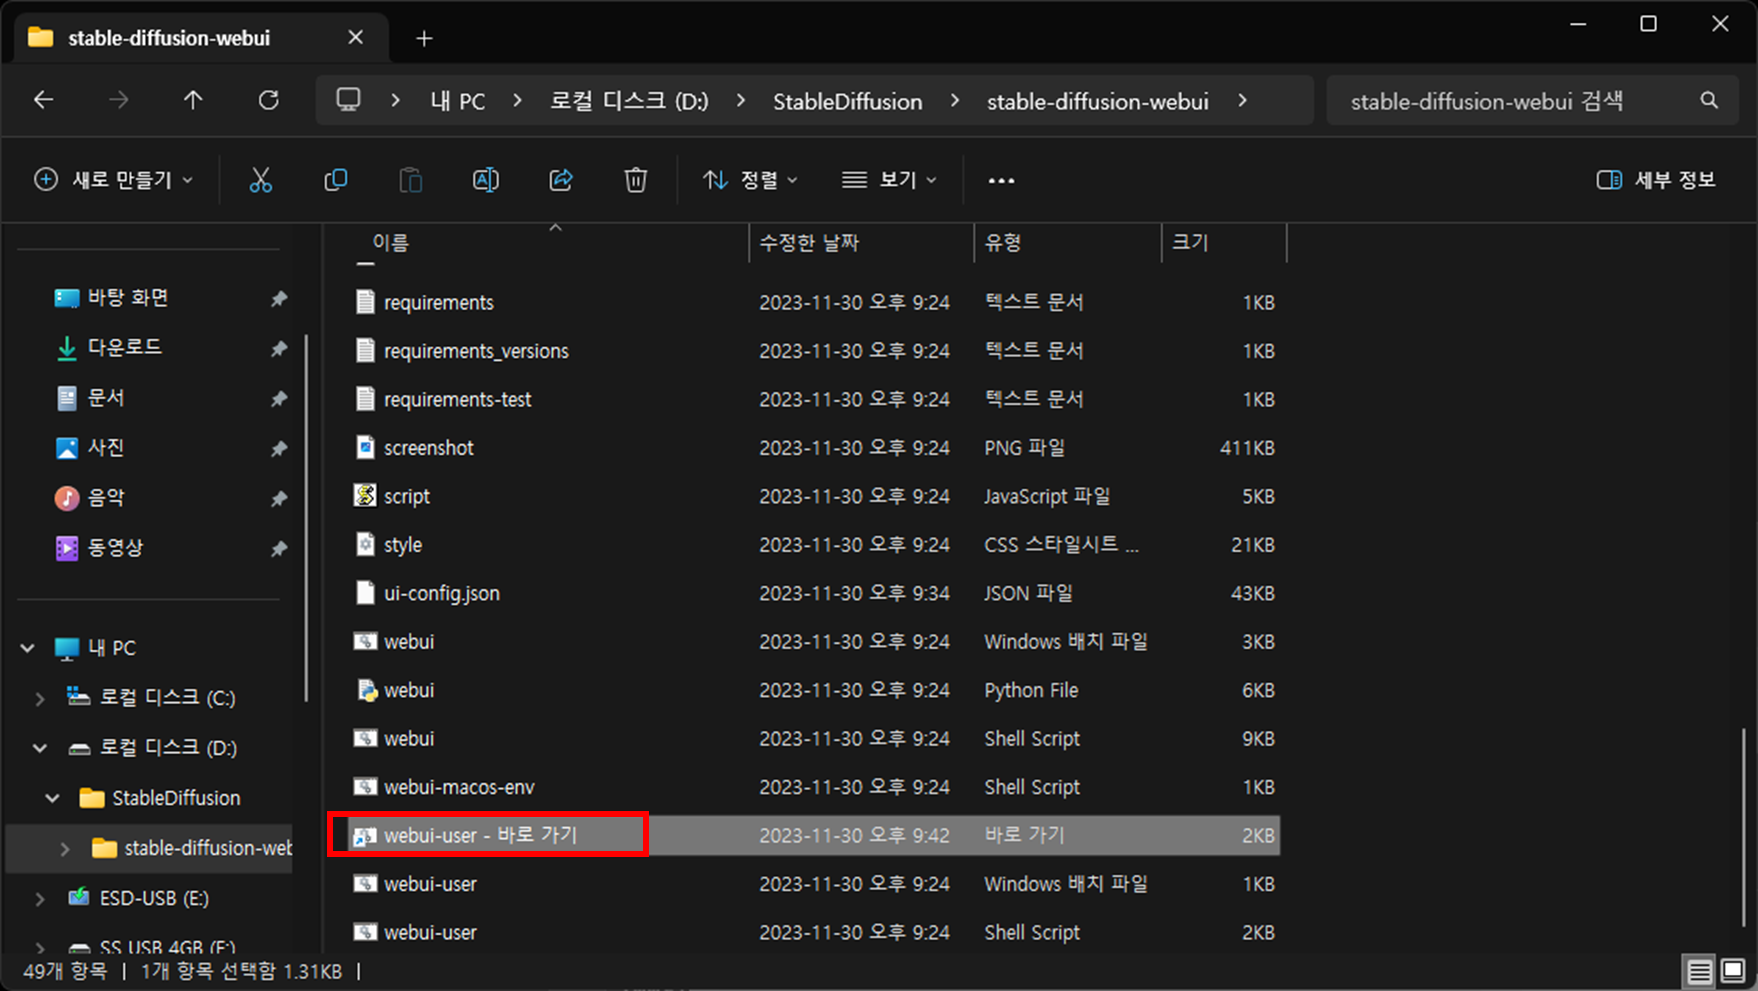Viewport: 1758px width, 991px height.
Task: Click the Delete trash can icon
Action: pyautogui.click(x=636, y=180)
